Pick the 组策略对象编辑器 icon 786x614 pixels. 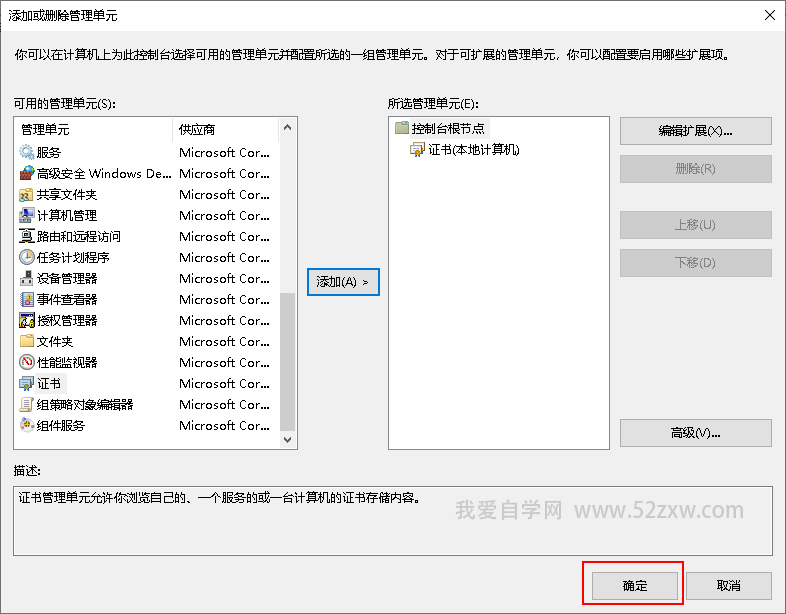point(27,405)
